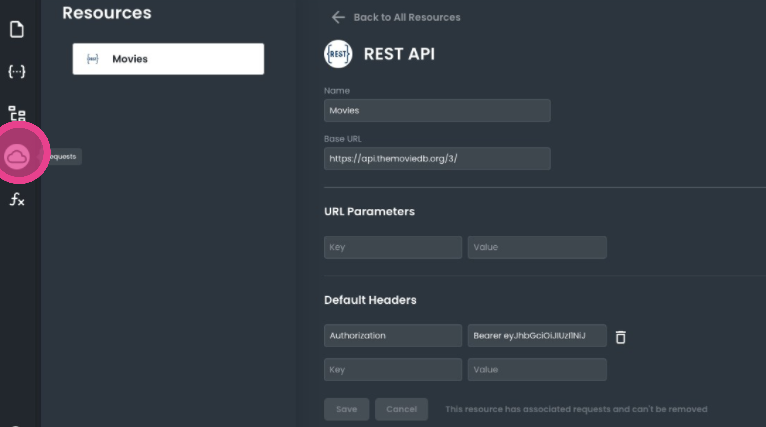Focus the empty Default Headers Value field

click(x=537, y=370)
